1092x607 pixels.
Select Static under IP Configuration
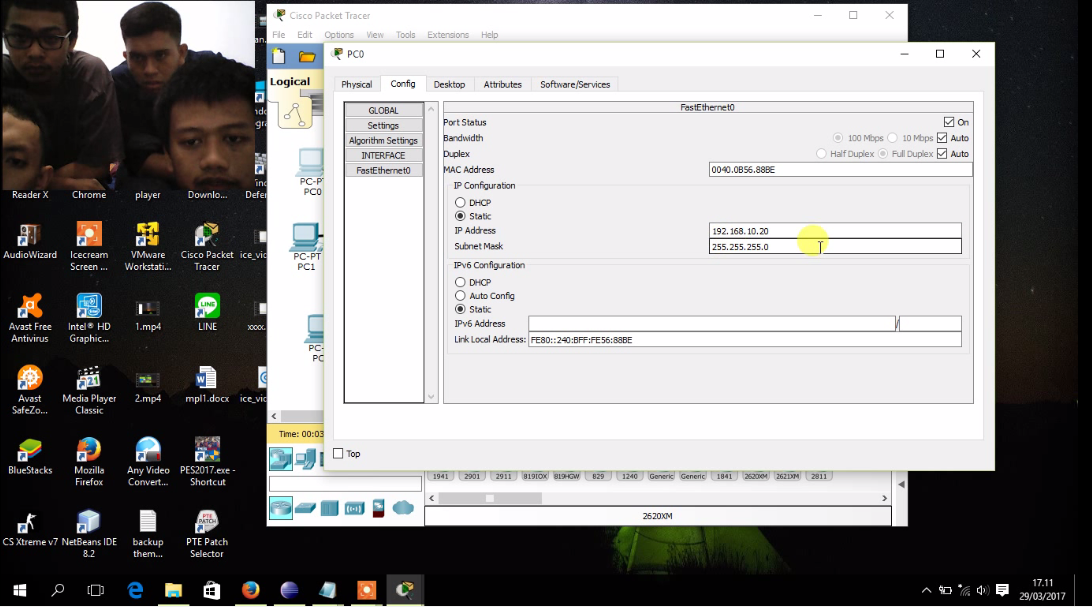[x=460, y=216]
